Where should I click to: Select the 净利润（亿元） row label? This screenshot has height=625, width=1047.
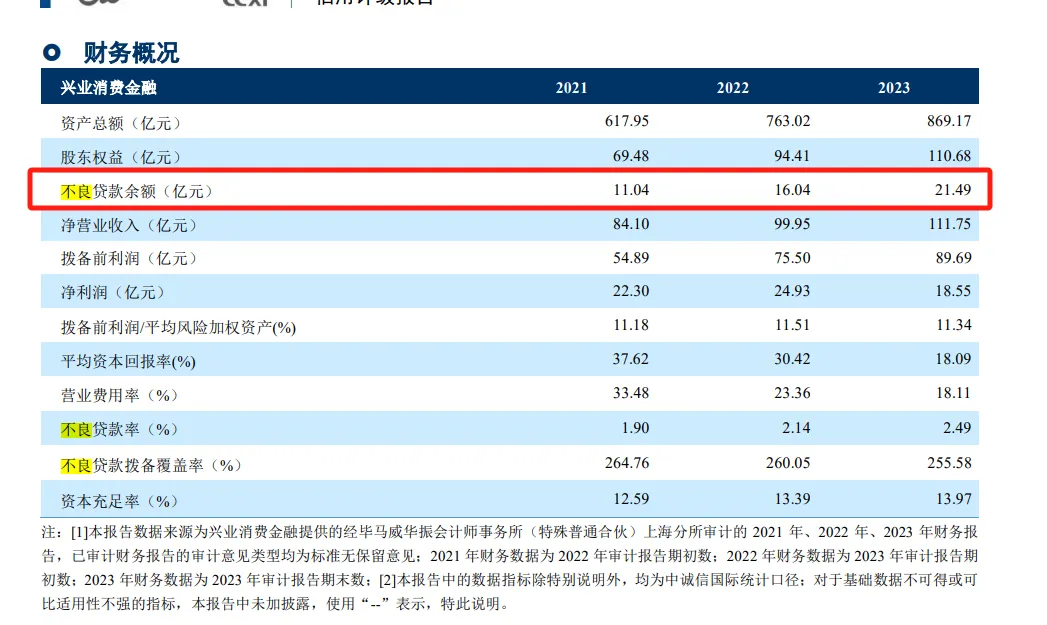click(x=113, y=292)
